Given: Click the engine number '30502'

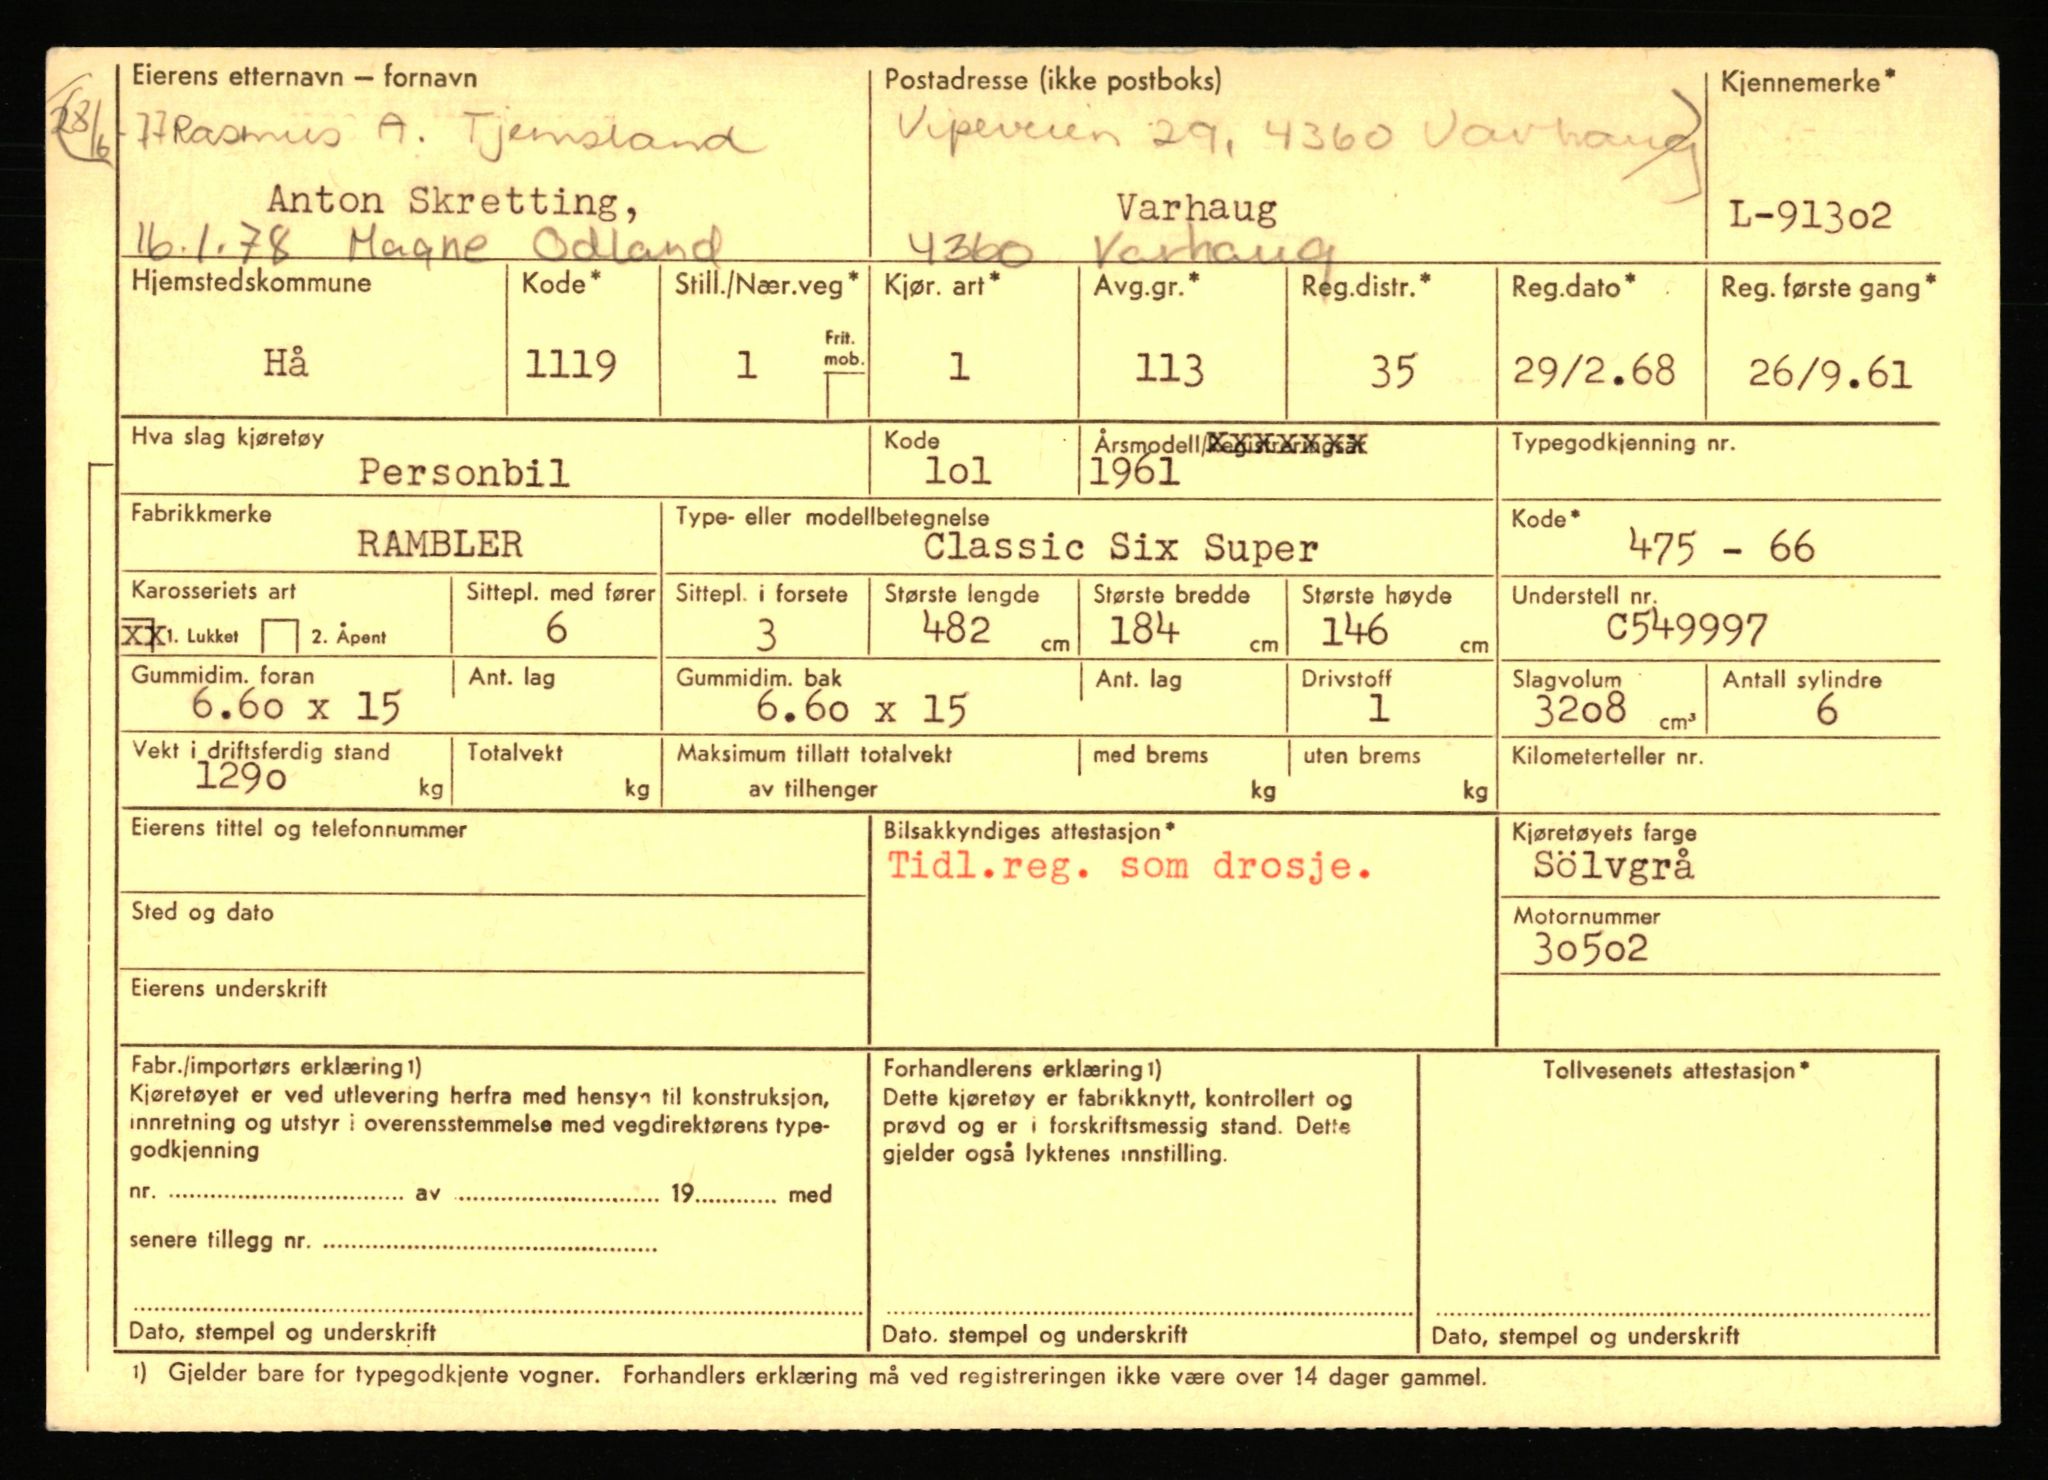Looking at the screenshot, I should tap(1590, 948).
